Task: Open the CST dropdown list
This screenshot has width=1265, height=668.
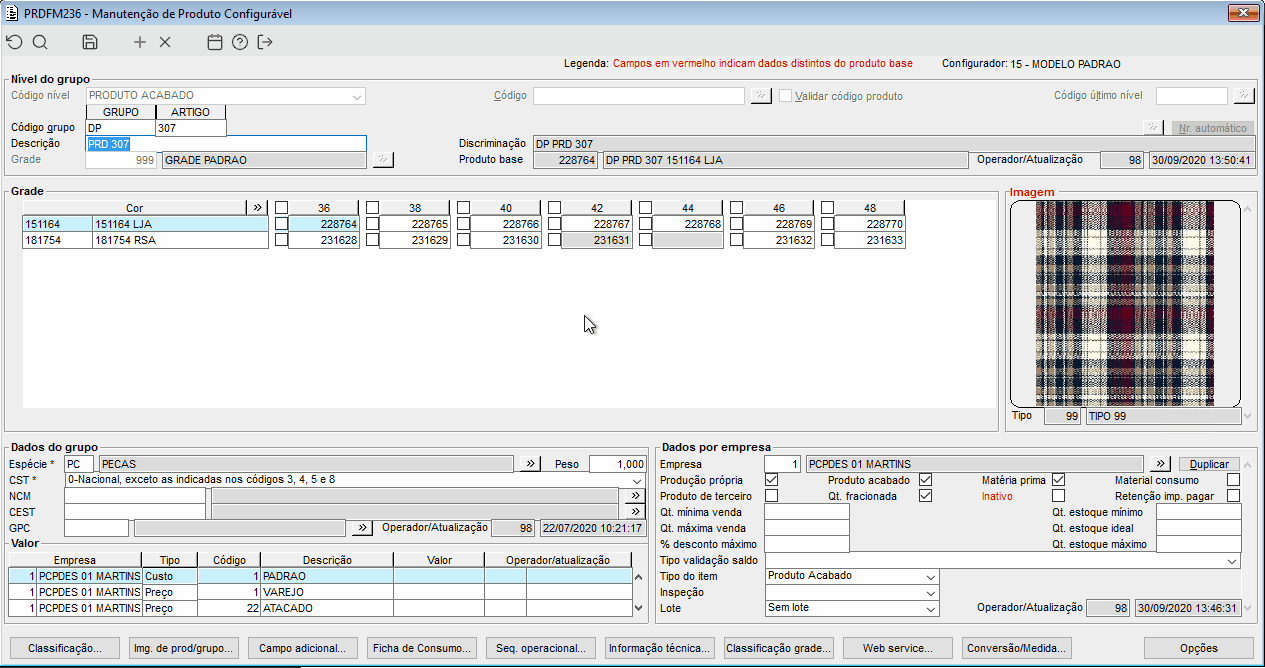Action: 638,480
